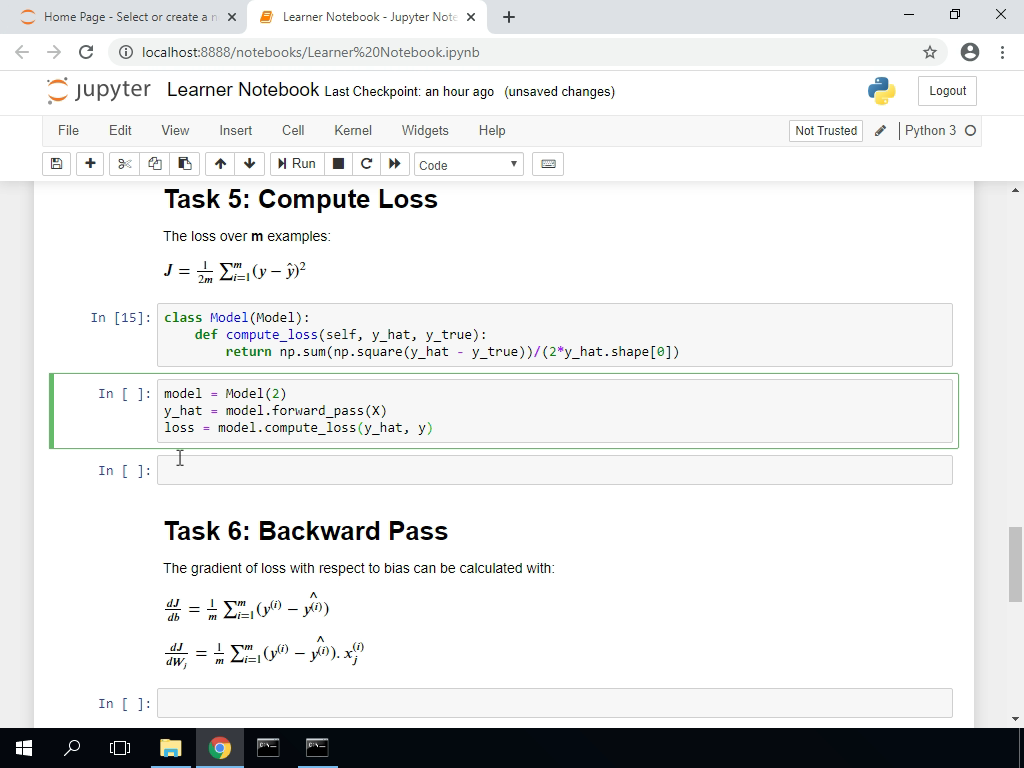The height and width of the screenshot is (768, 1024).
Task: Open the Kernel menu
Action: tap(353, 131)
